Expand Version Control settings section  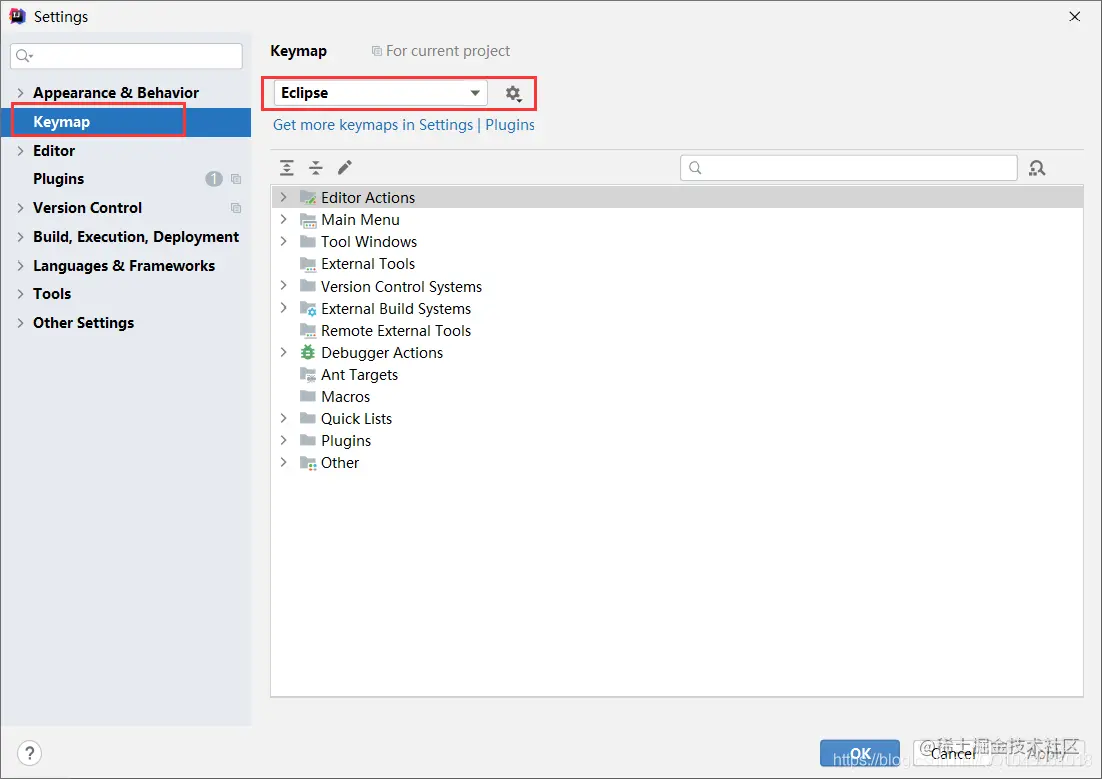[20, 208]
